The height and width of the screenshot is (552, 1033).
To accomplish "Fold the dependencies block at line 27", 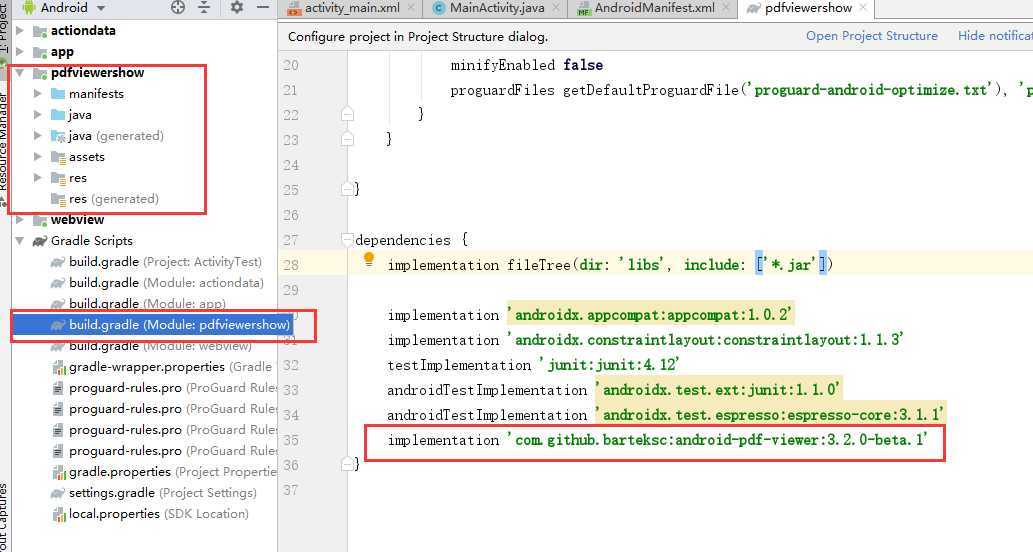I will coord(347,240).
